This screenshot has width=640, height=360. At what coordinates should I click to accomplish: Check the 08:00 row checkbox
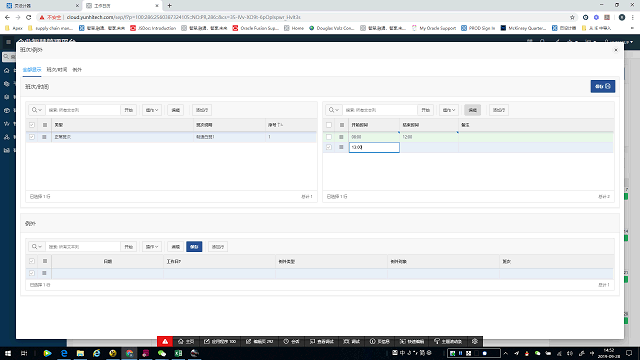click(329, 137)
